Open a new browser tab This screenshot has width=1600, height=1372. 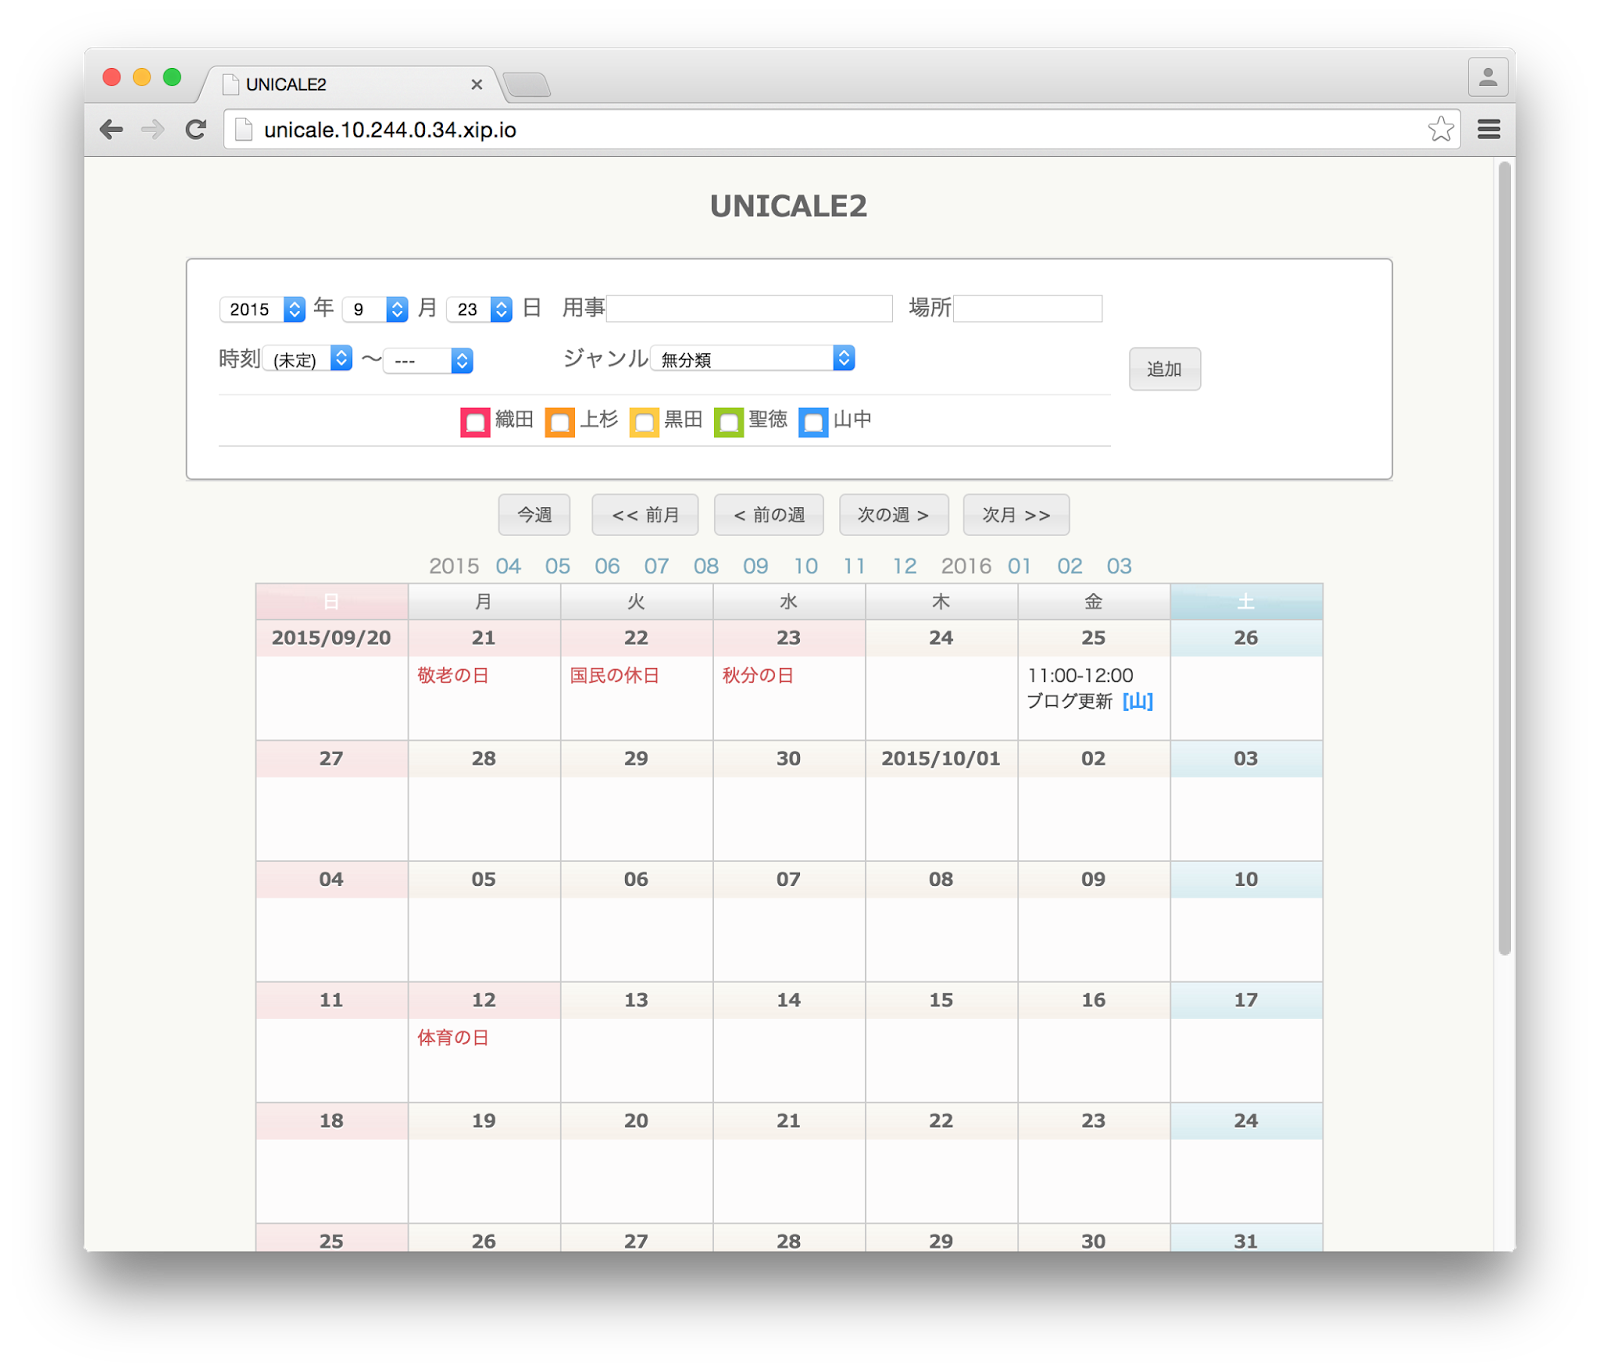527,85
